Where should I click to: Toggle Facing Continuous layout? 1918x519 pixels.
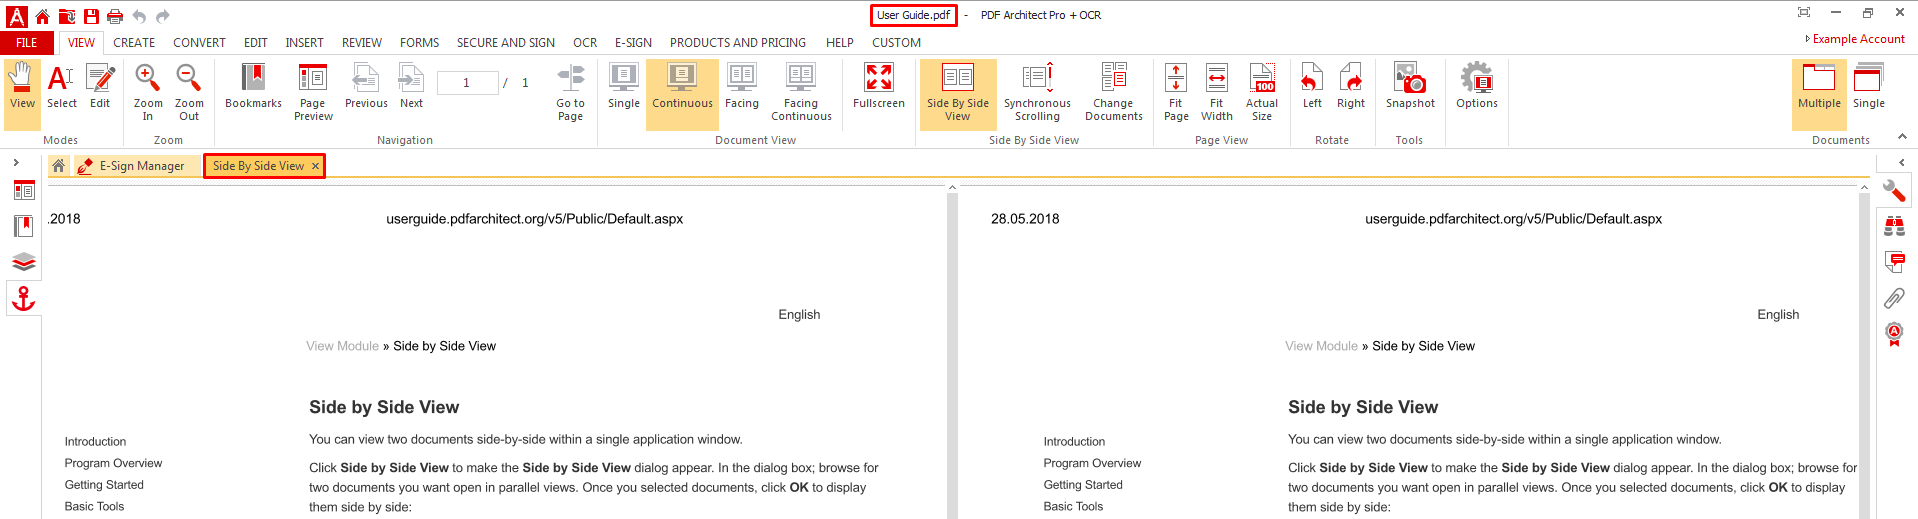pos(801,93)
